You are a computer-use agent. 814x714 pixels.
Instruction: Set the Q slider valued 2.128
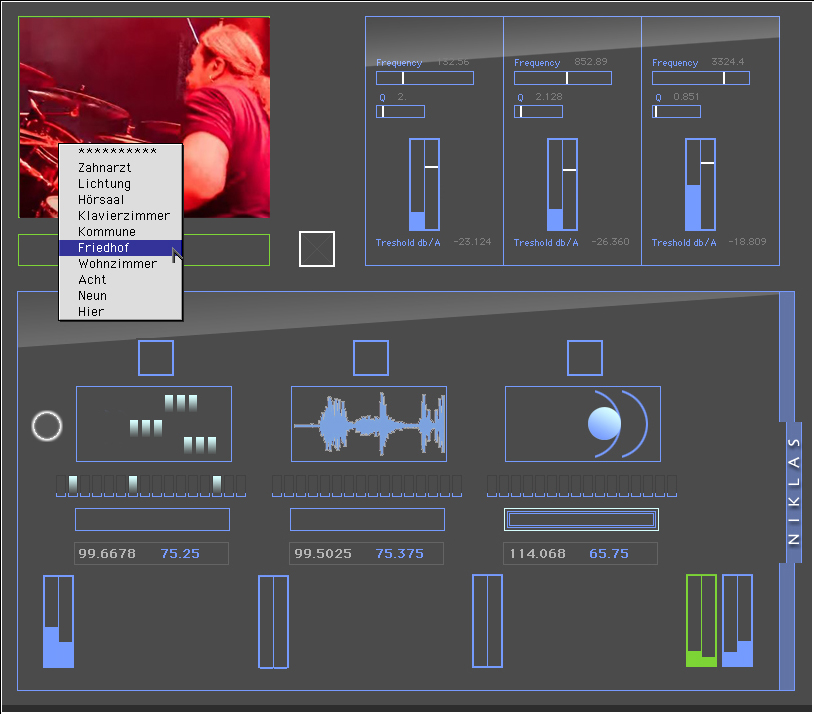538,112
